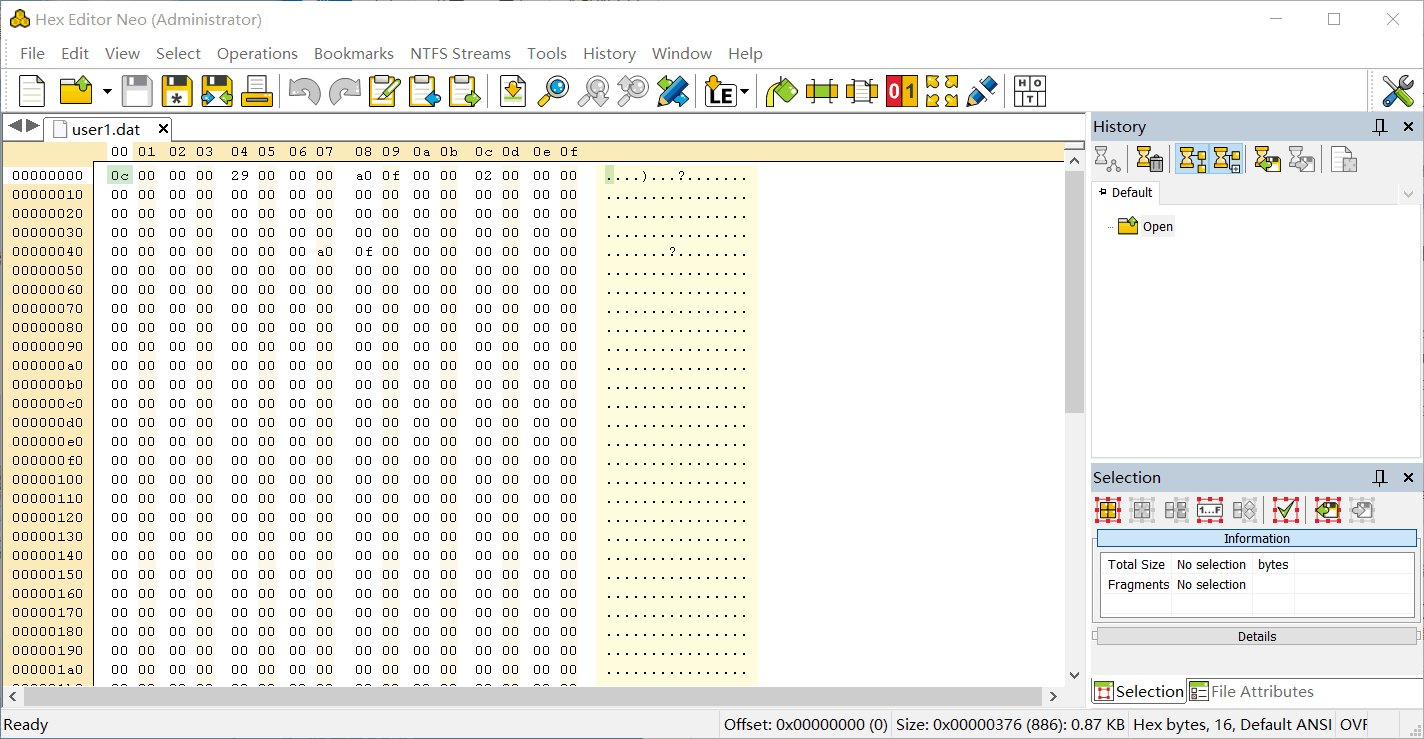Click the horizontal scrollbar right arrow
The height and width of the screenshot is (739, 1424).
point(1053,696)
